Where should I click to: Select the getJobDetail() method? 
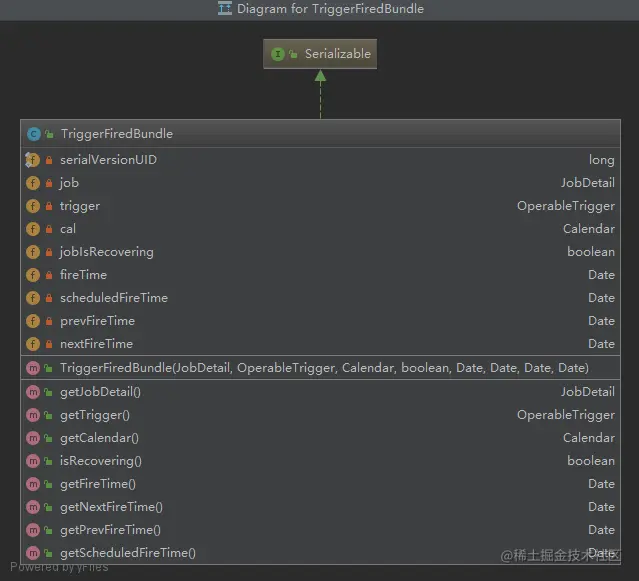[101, 392]
